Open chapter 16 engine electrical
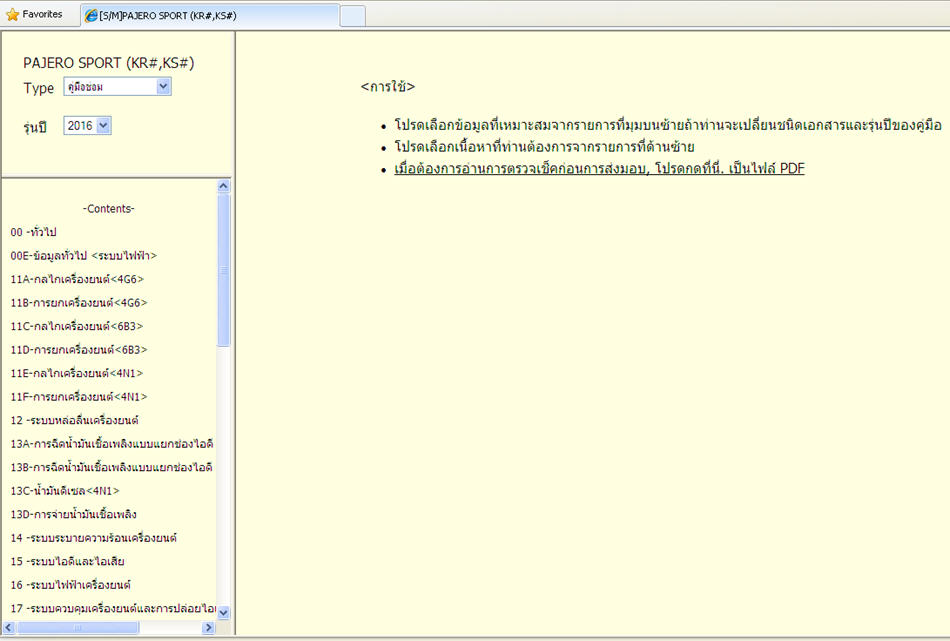Viewport: 950px width, 641px height. tap(70, 585)
